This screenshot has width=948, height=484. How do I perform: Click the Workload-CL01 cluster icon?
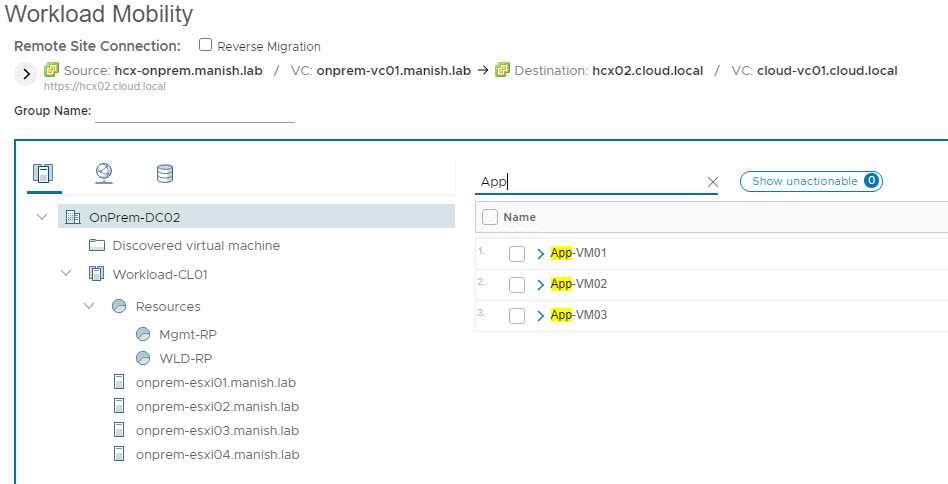click(97, 274)
